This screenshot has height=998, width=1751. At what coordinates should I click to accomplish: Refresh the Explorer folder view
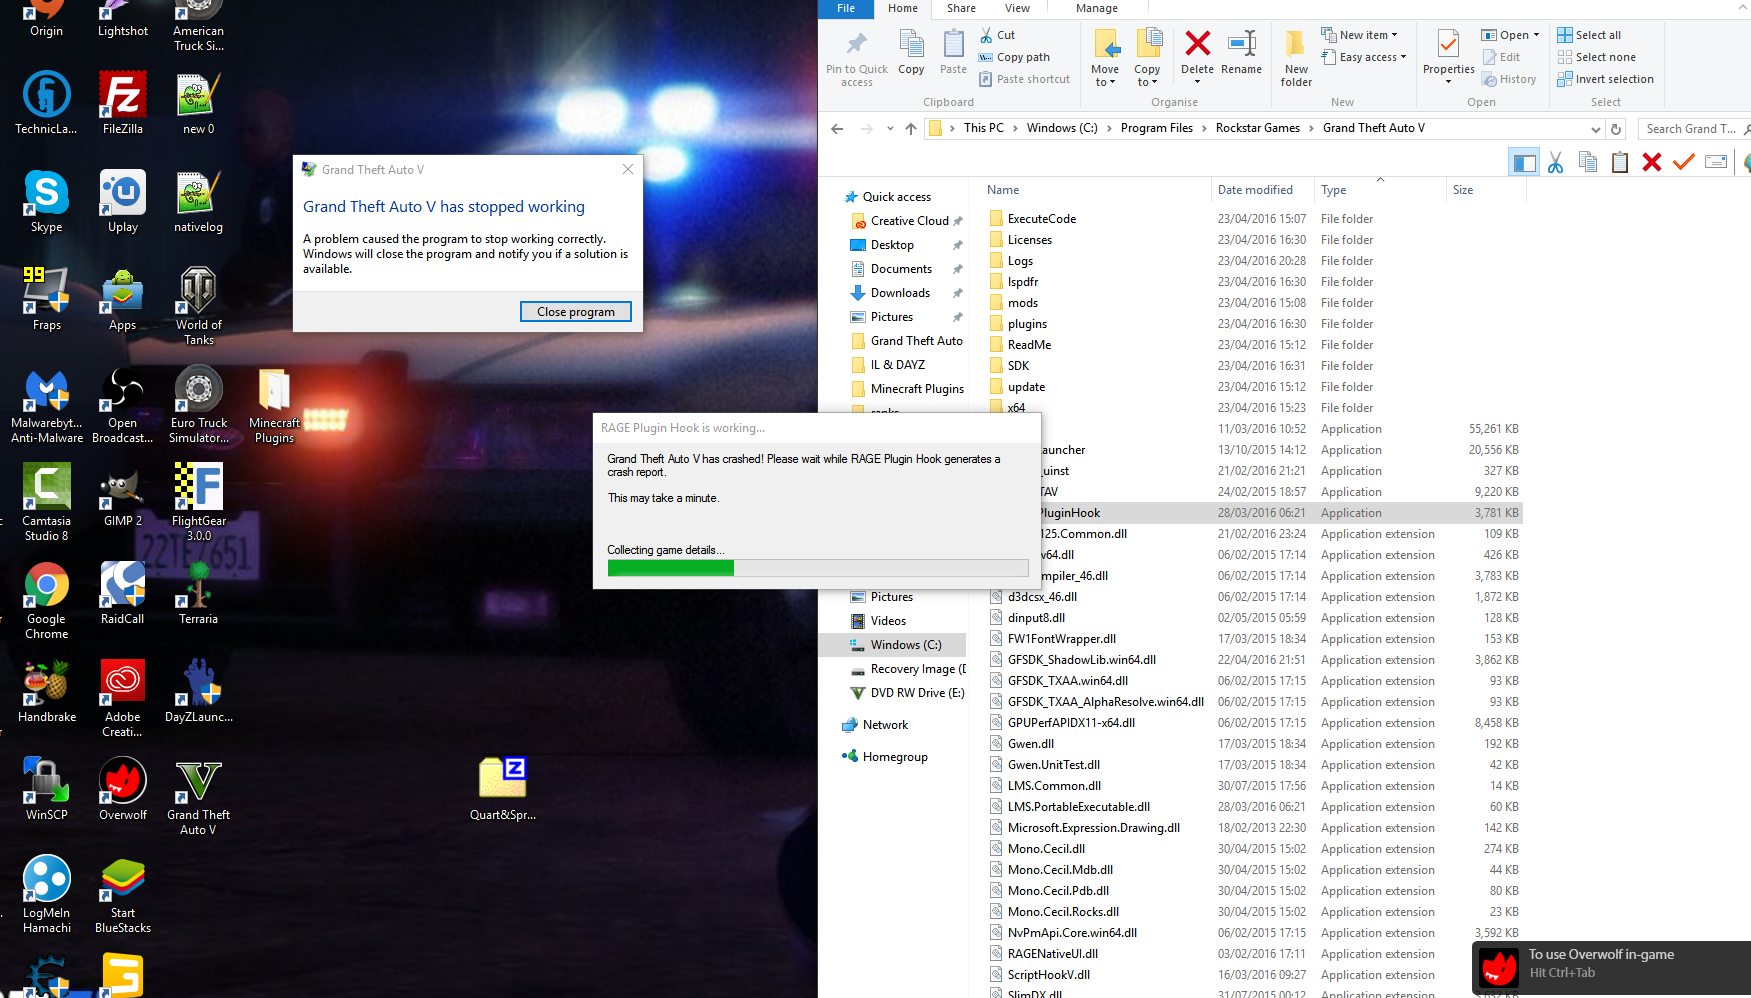tap(1615, 129)
